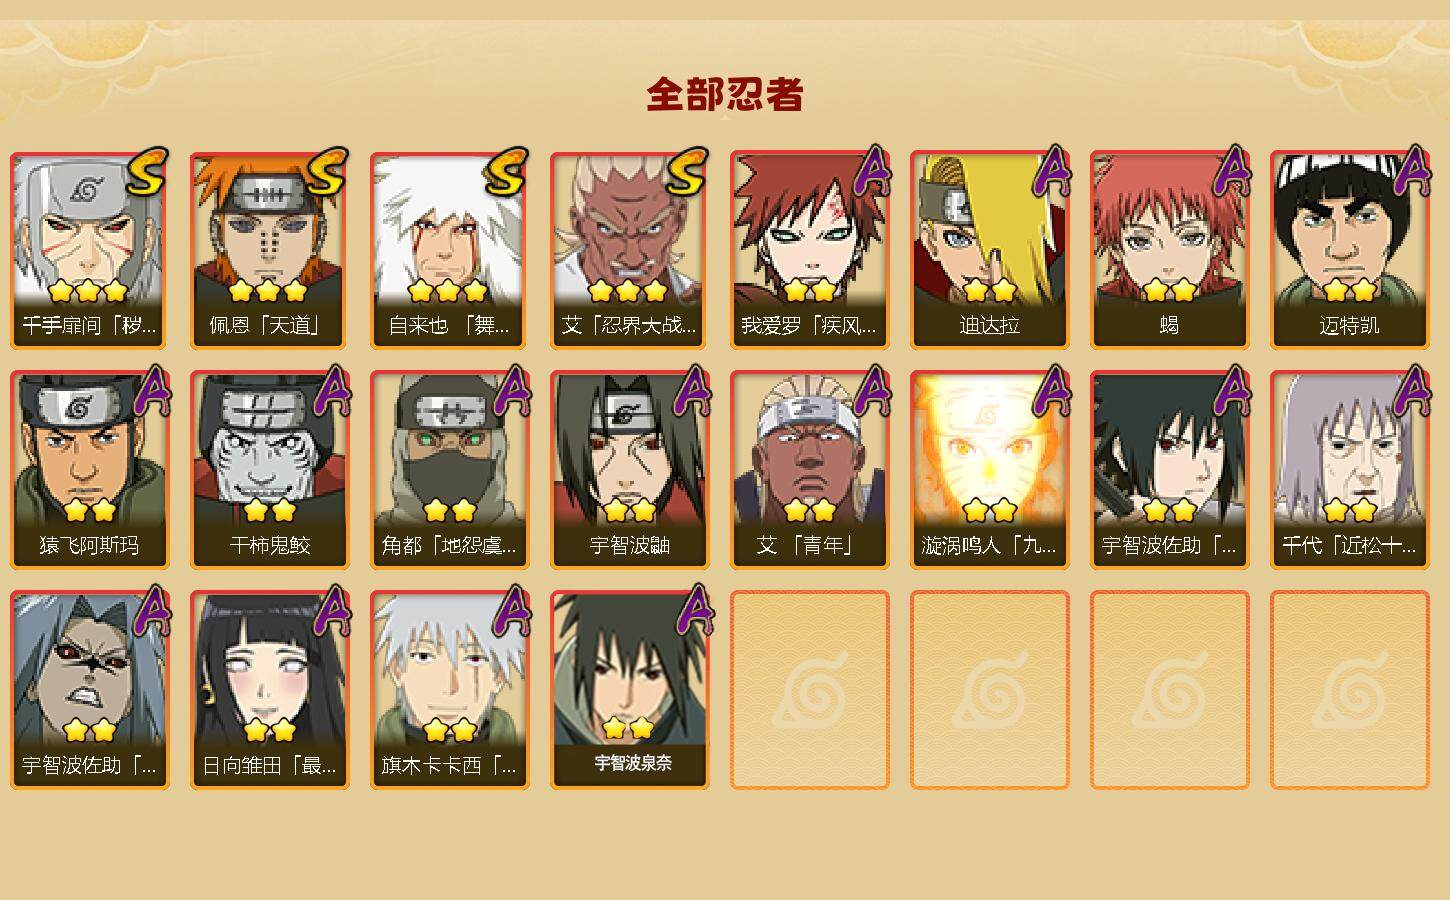Select the 我爱罗 red-haired ninja card
This screenshot has height=900, width=1450.
809,250
